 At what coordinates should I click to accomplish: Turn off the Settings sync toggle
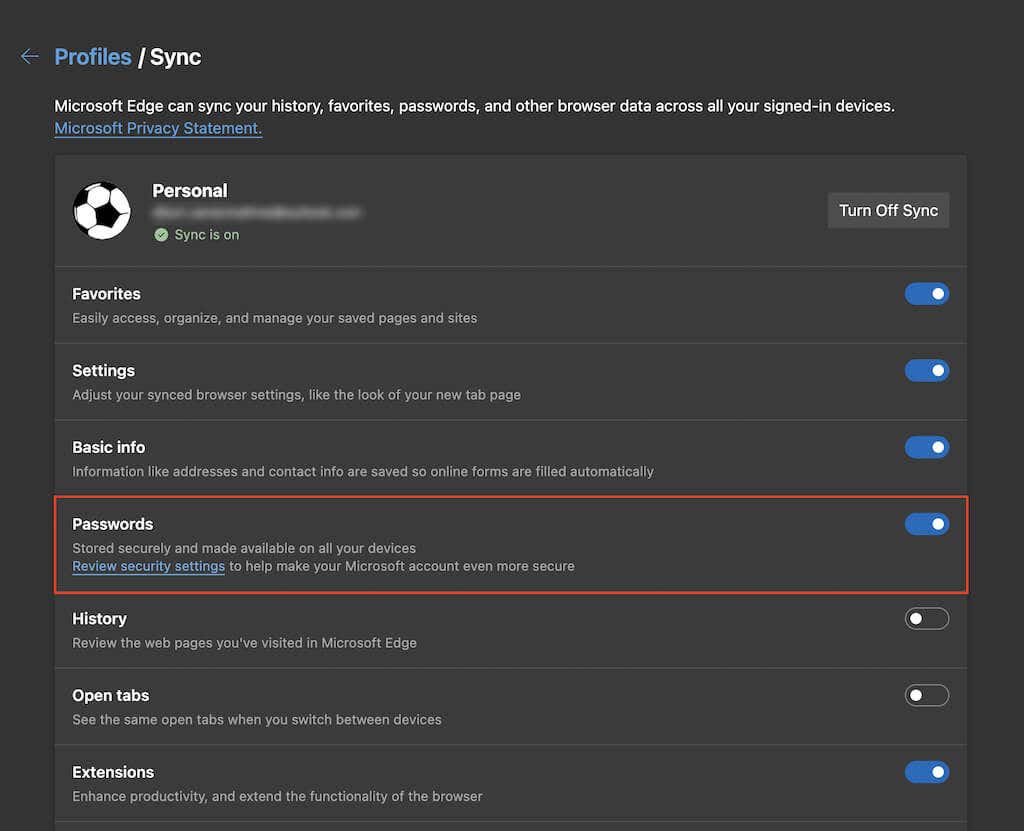pos(926,371)
